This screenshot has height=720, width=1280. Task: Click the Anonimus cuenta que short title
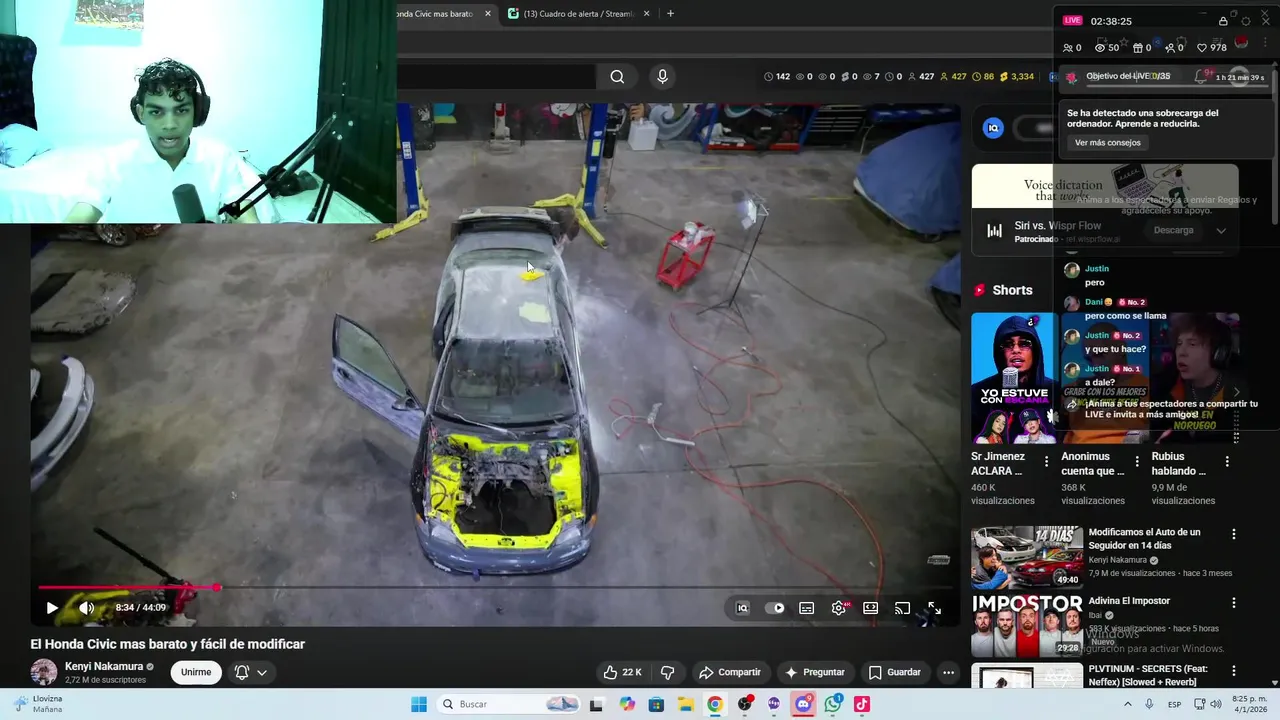(x=1092, y=463)
